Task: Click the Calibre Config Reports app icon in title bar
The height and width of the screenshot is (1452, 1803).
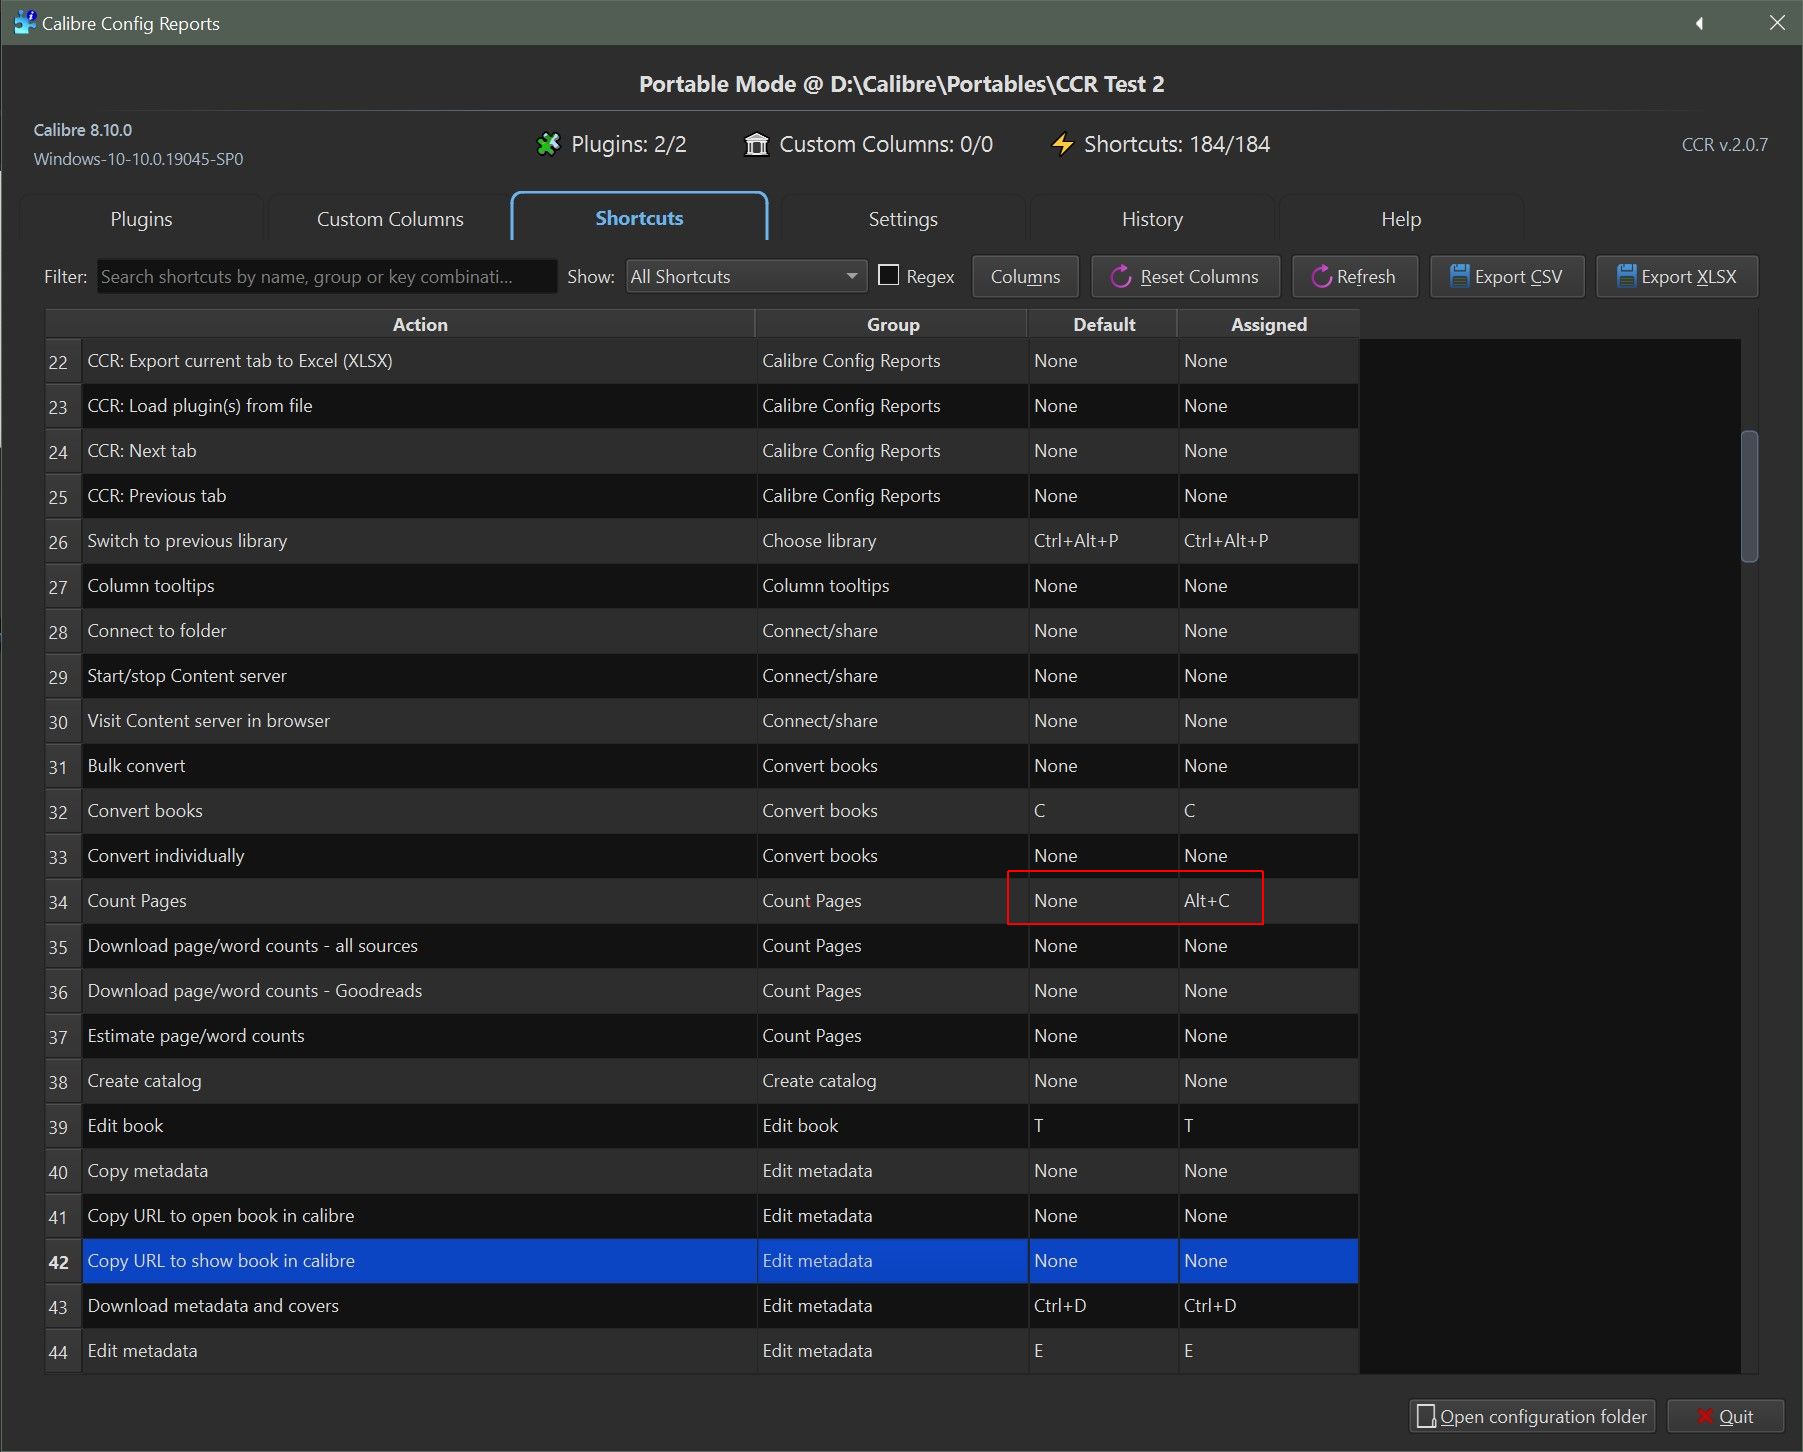Action: pyautogui.click(x=24, y=22)
